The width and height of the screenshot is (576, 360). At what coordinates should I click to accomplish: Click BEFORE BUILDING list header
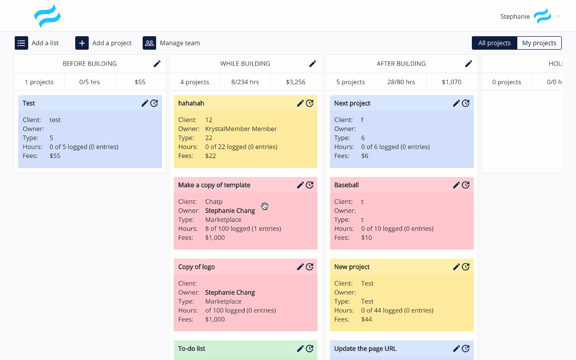[90, 64]
